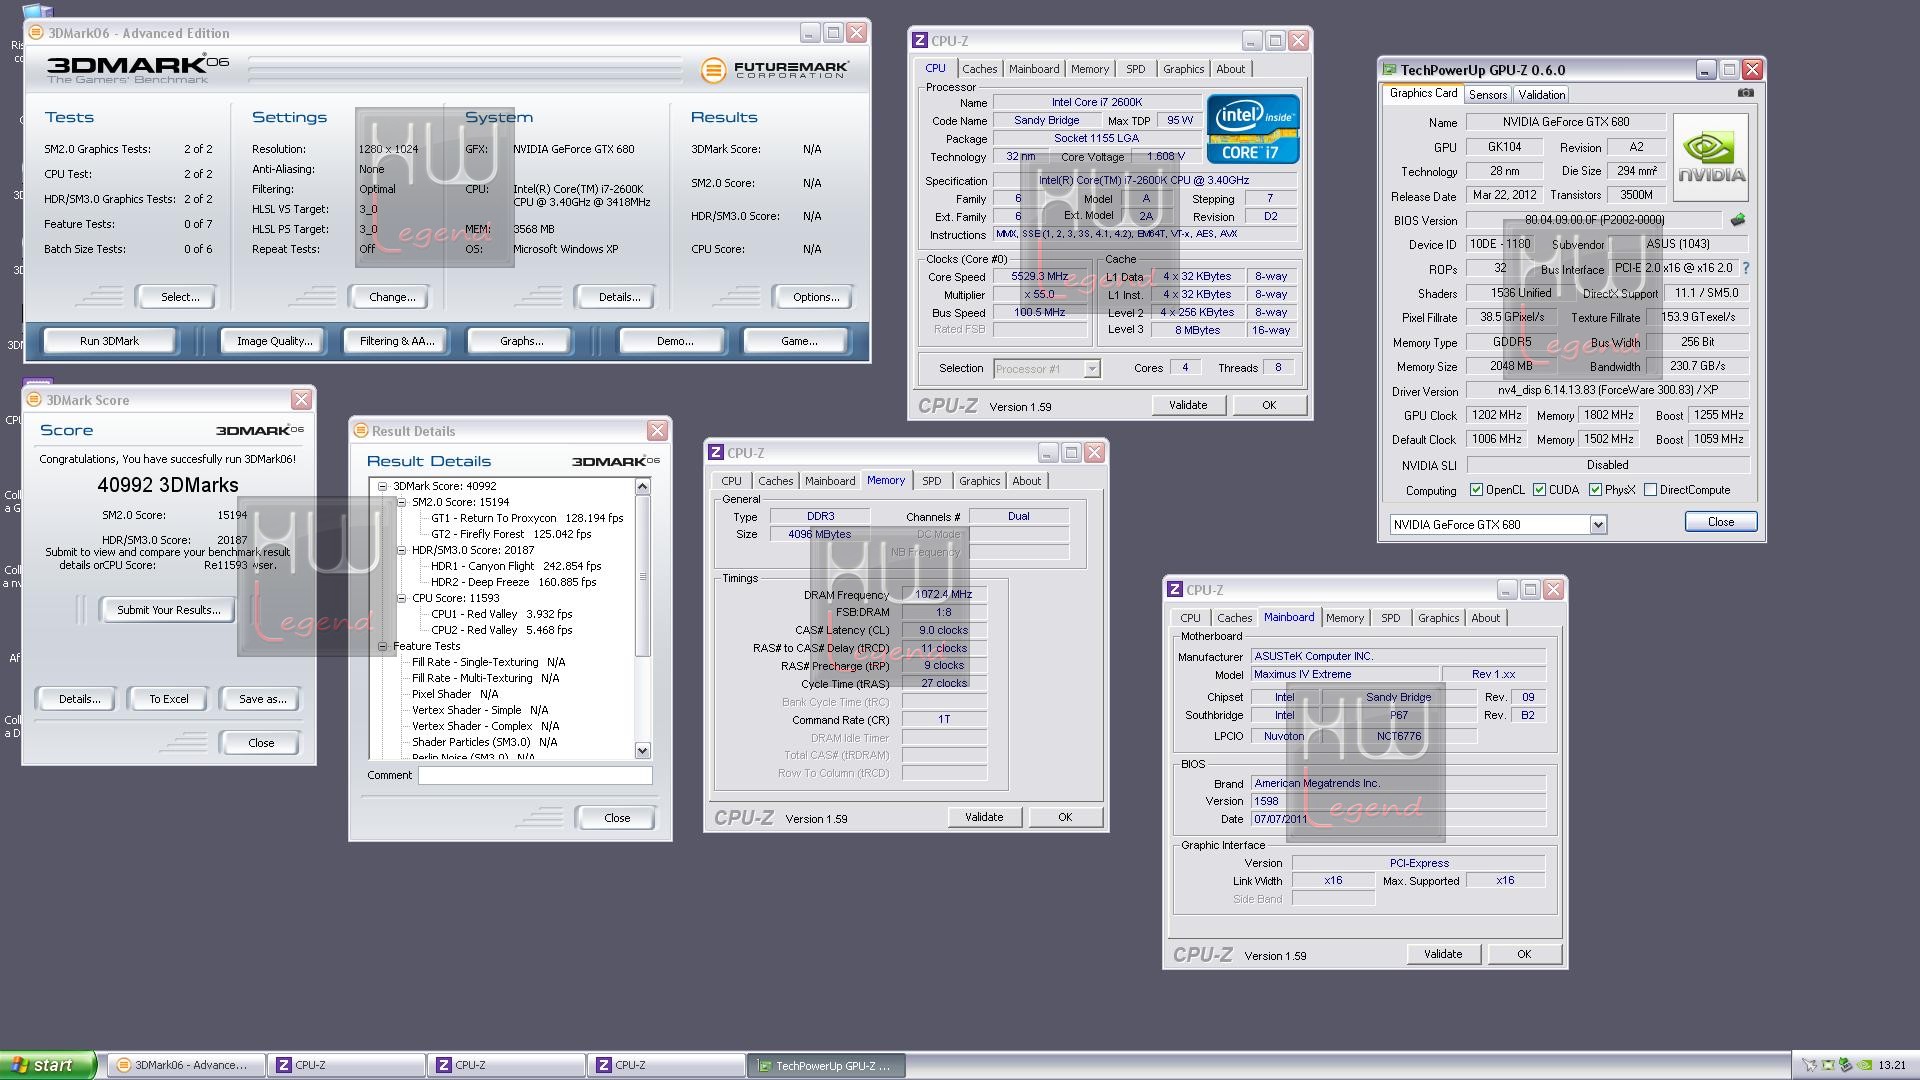Collapse the CPU Score tree node
1920x1080 pixels.
(x=401, y=598)
